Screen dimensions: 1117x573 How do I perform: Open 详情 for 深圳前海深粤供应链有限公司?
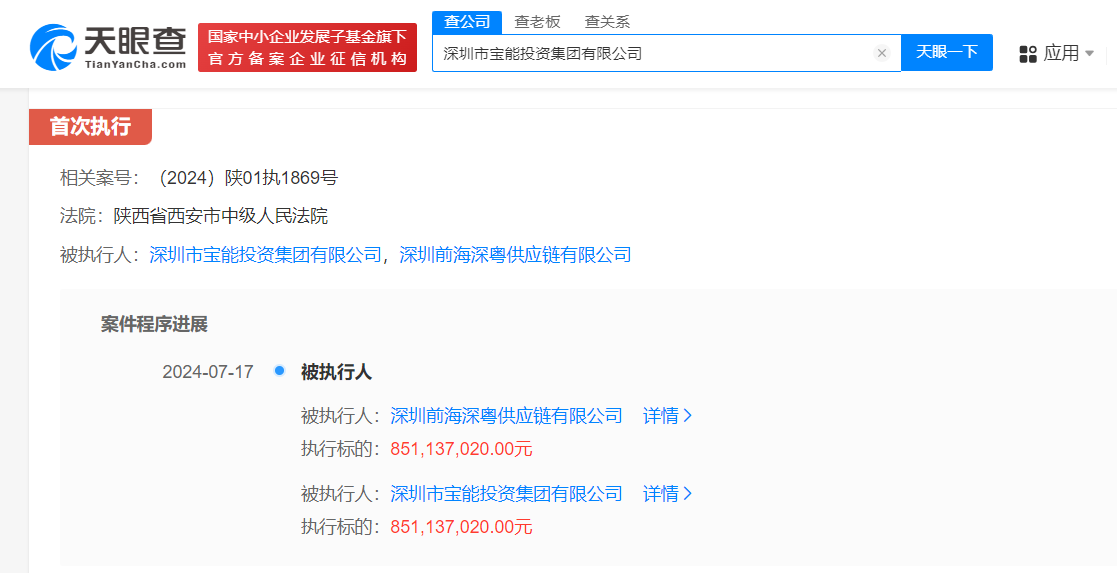pos(667,415)
